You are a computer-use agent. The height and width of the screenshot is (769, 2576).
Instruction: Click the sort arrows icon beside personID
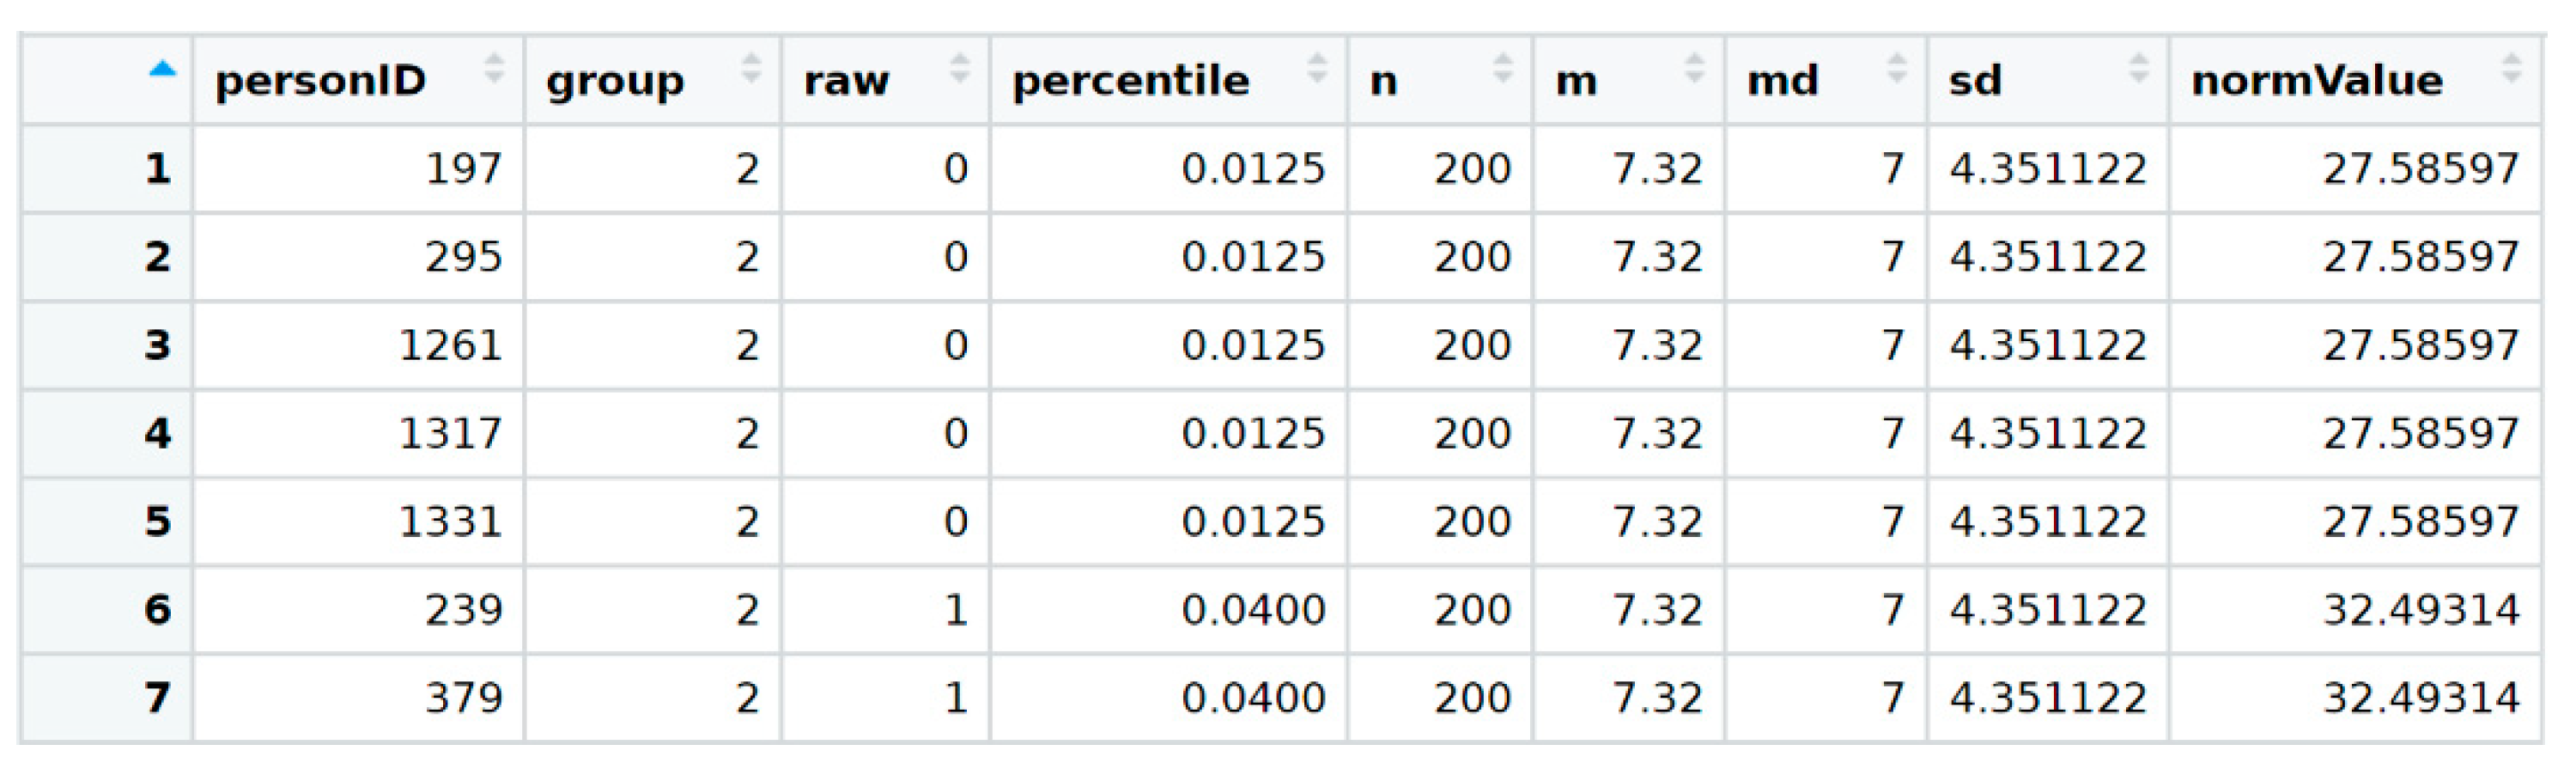click(494, 69)
